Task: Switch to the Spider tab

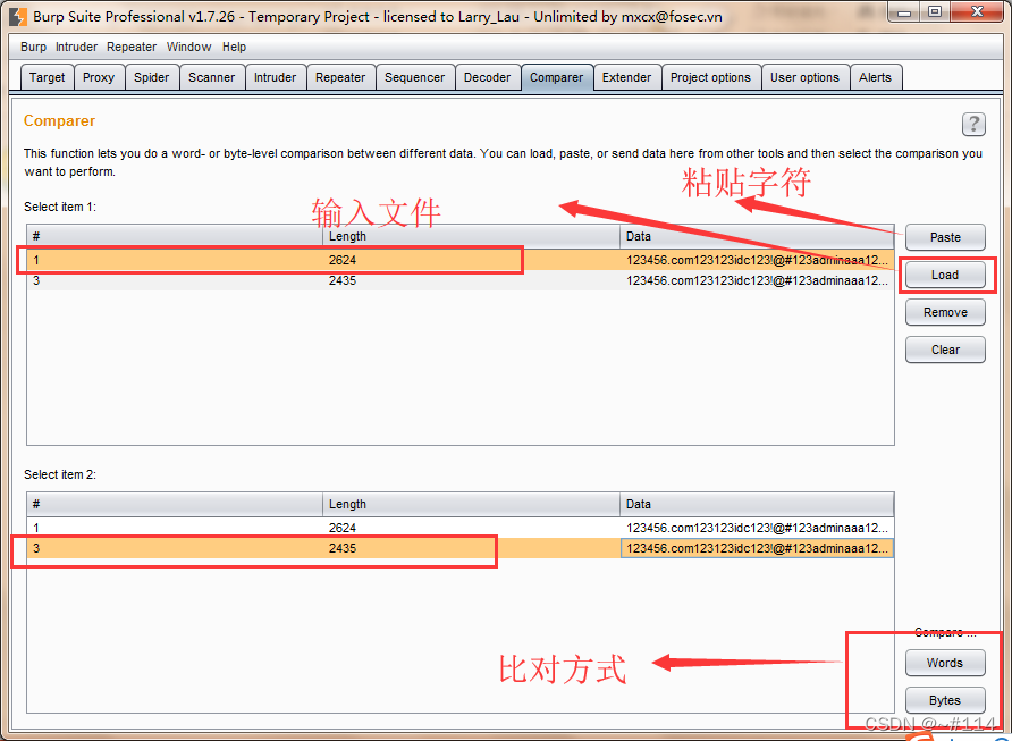Action: pos(152,77)
